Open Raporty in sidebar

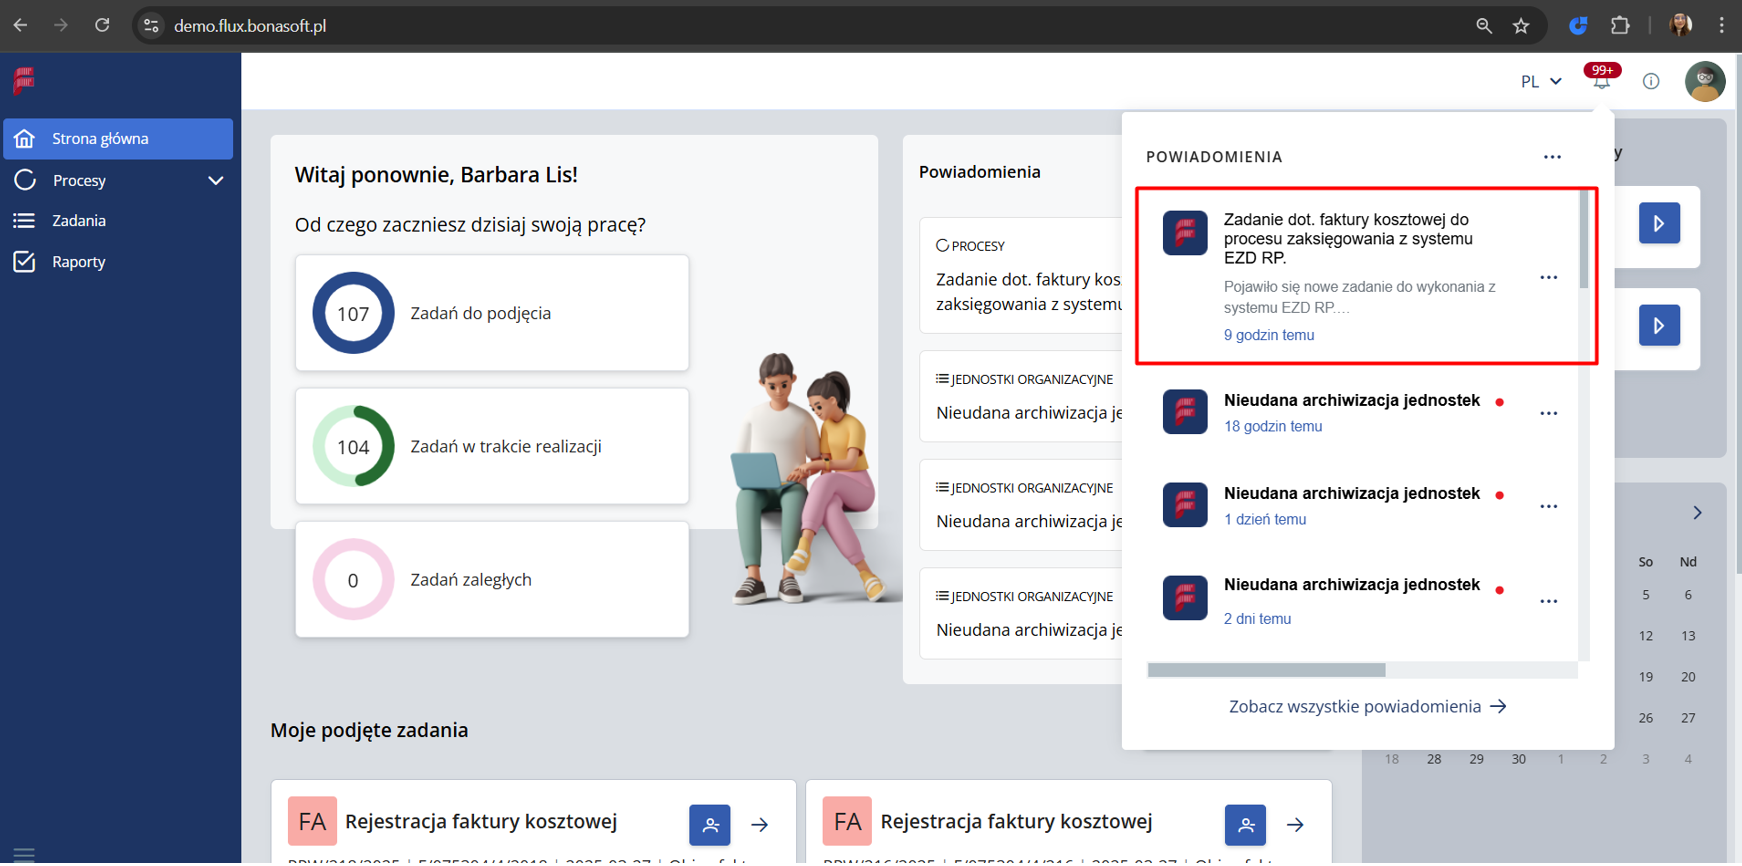point(79,262)
